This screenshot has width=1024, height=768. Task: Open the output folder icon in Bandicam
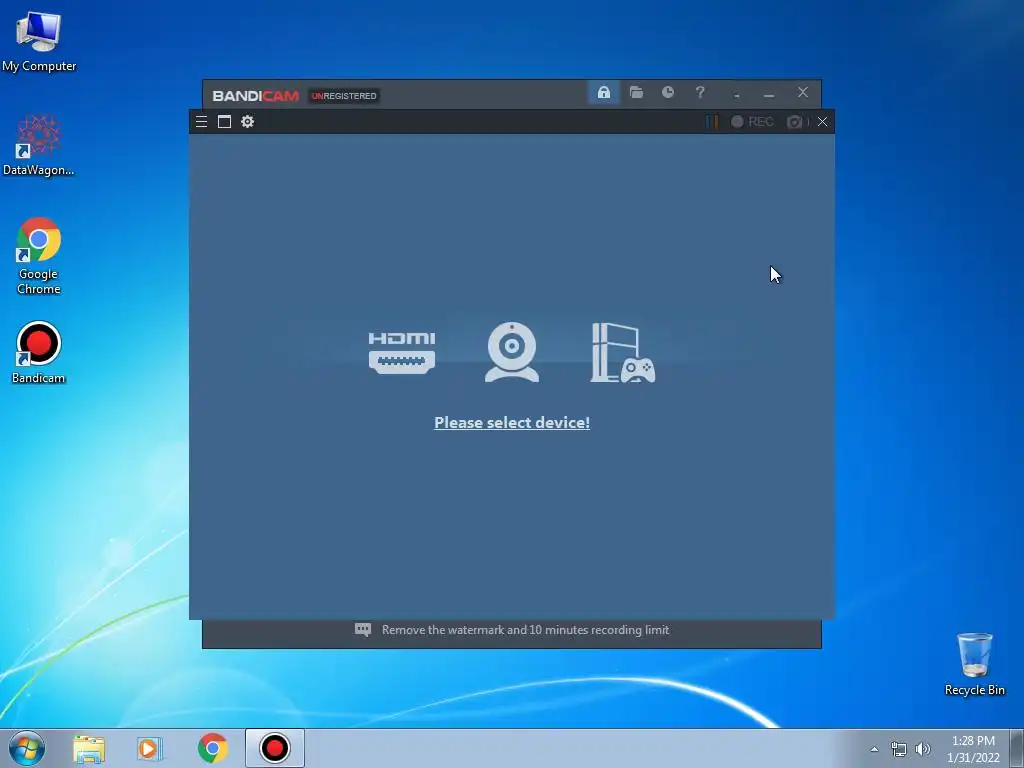636,93
